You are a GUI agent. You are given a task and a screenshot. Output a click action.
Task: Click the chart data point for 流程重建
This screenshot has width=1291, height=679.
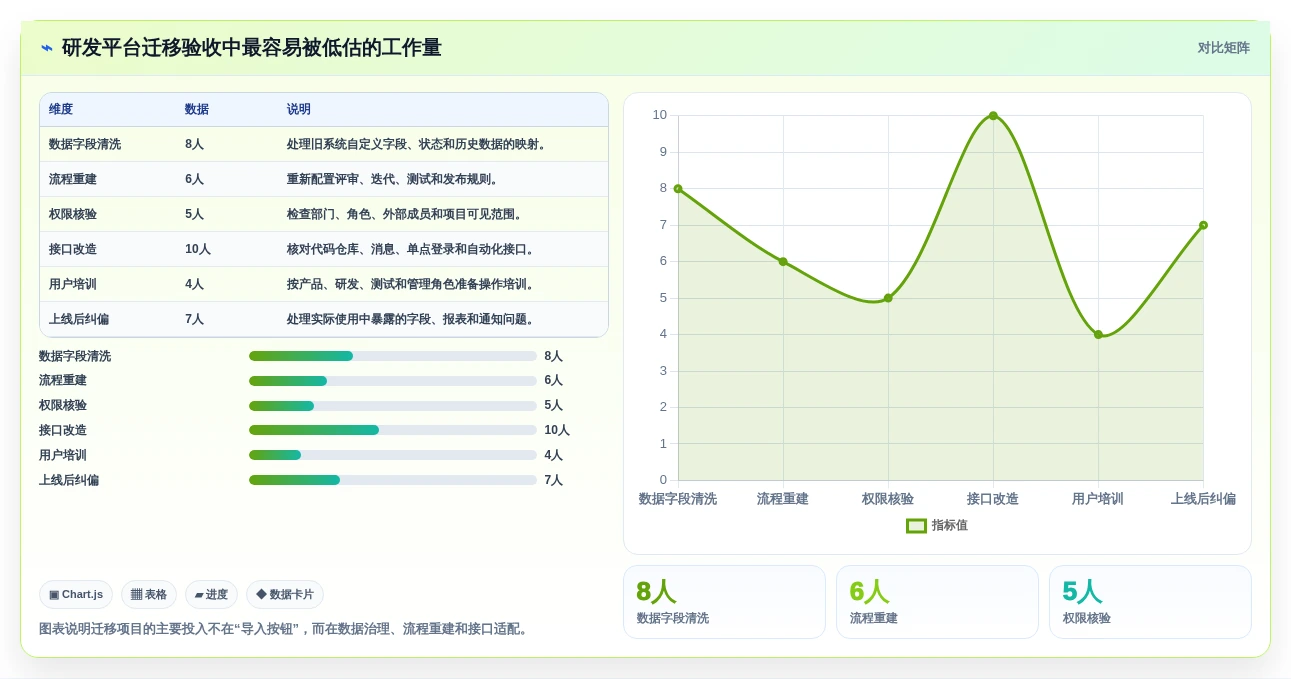point(783,262)
